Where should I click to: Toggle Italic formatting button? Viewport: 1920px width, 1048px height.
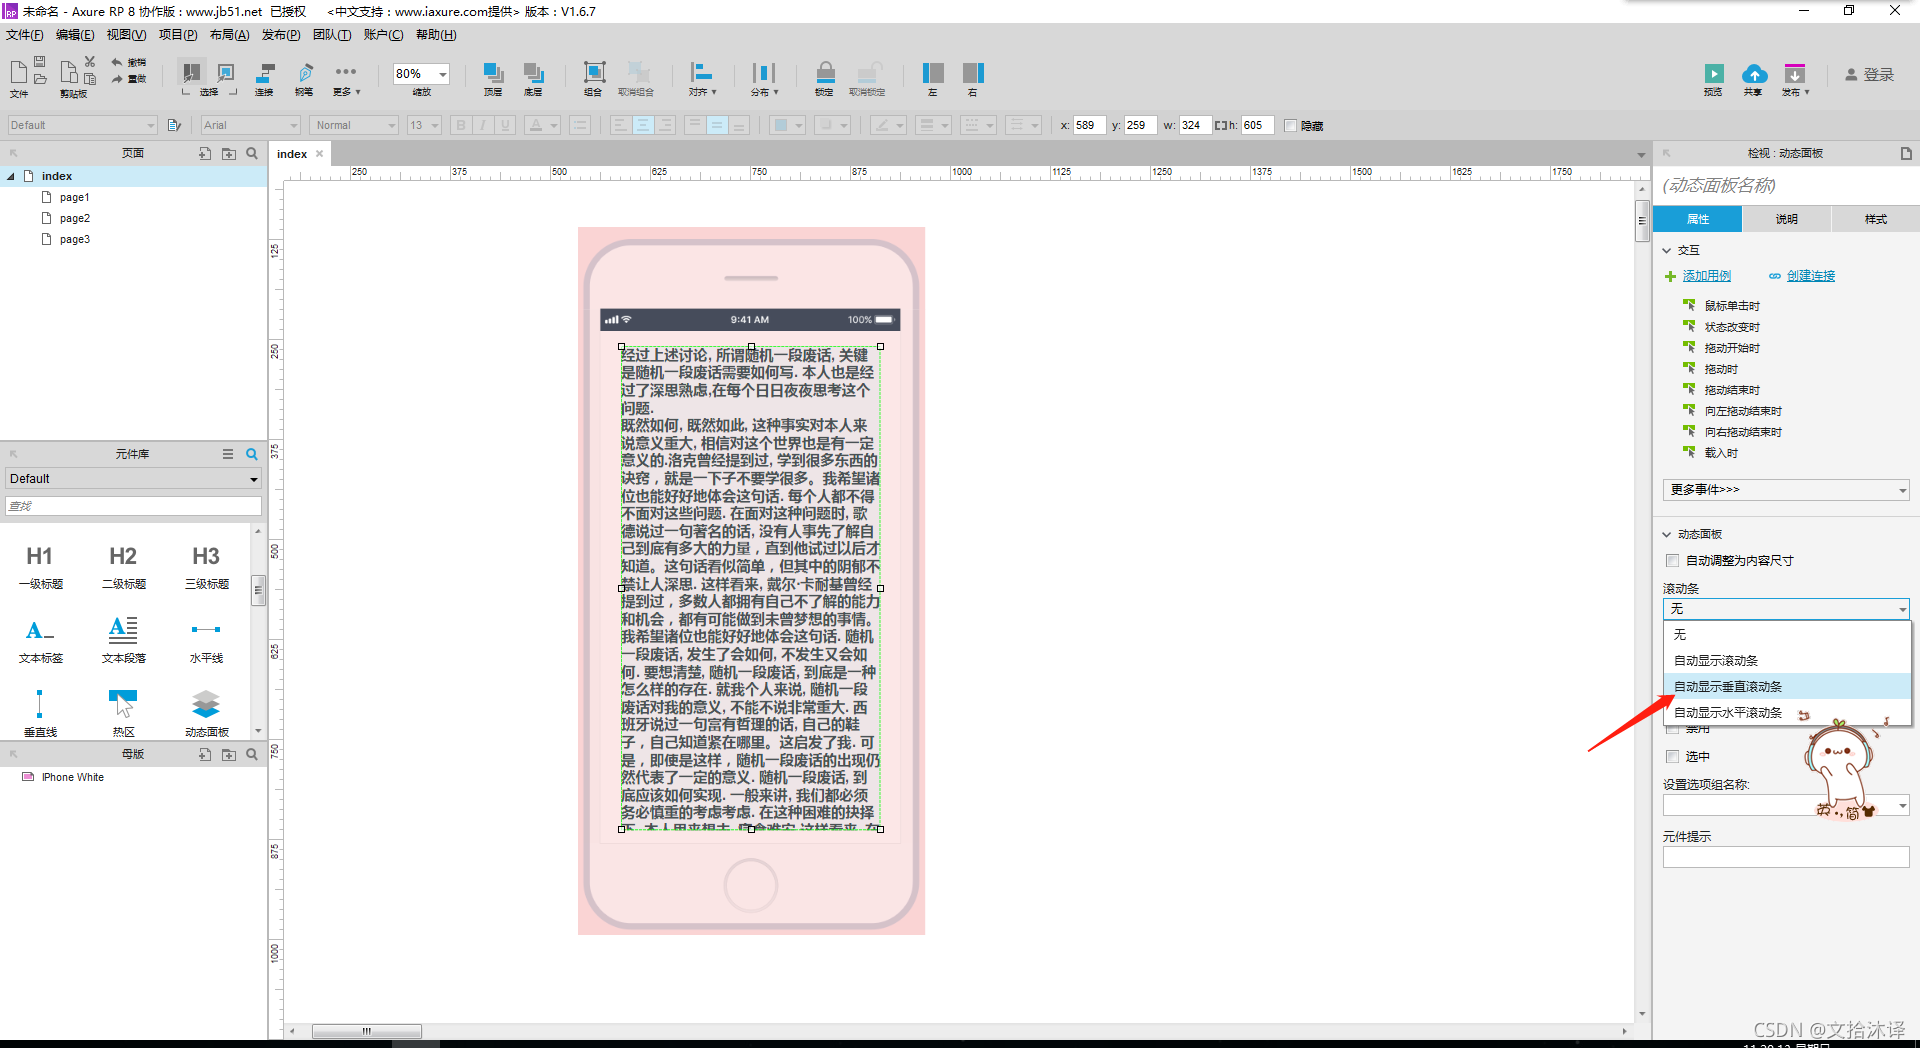(483, 125)
